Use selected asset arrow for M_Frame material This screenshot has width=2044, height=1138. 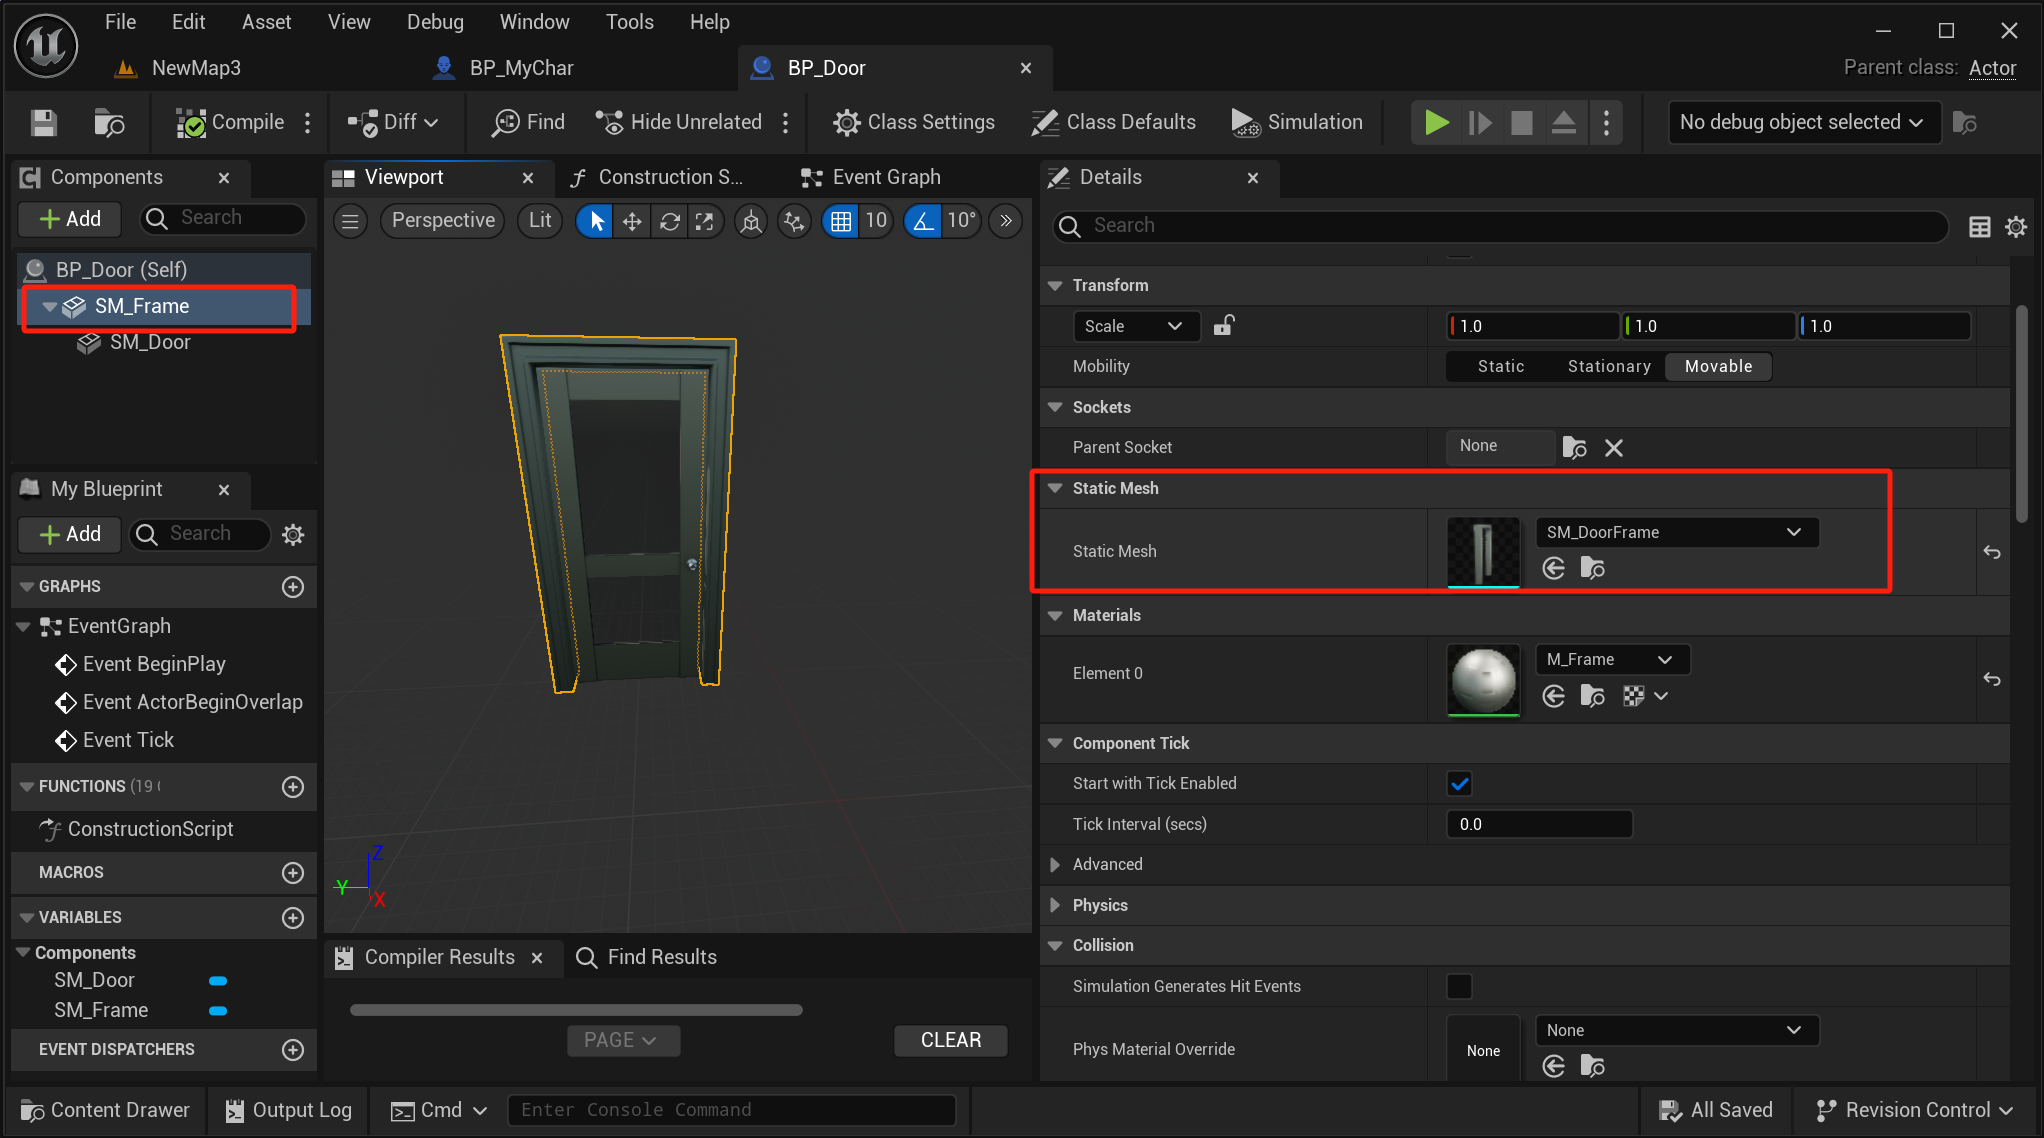point(1554,696)
